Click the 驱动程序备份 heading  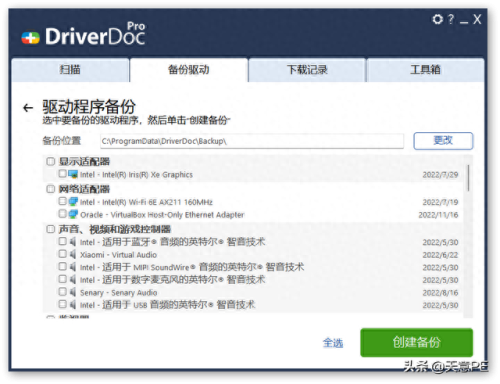point(89,107)
